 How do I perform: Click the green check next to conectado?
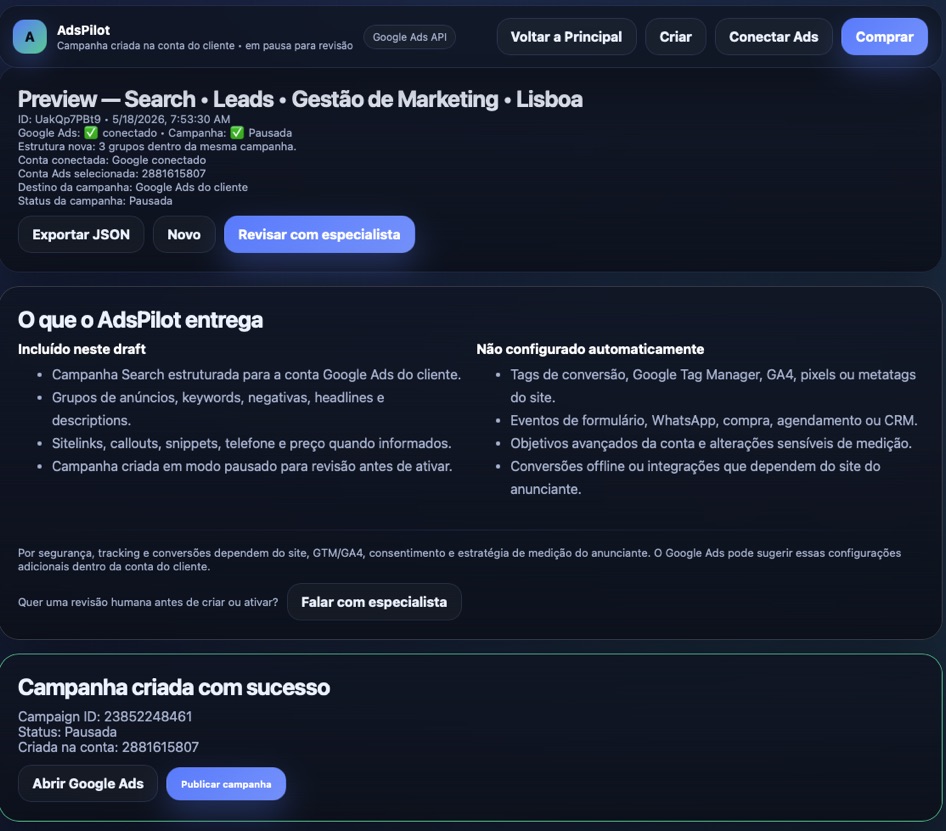point(90,133)
